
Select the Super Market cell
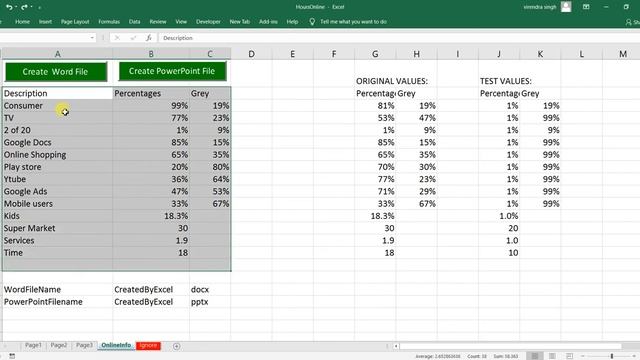click(x=58, y=228)
